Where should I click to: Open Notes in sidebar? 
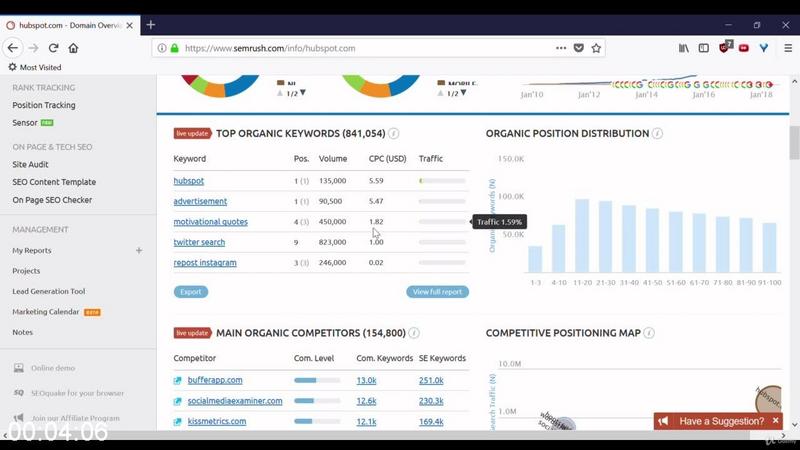coord(22,332)
